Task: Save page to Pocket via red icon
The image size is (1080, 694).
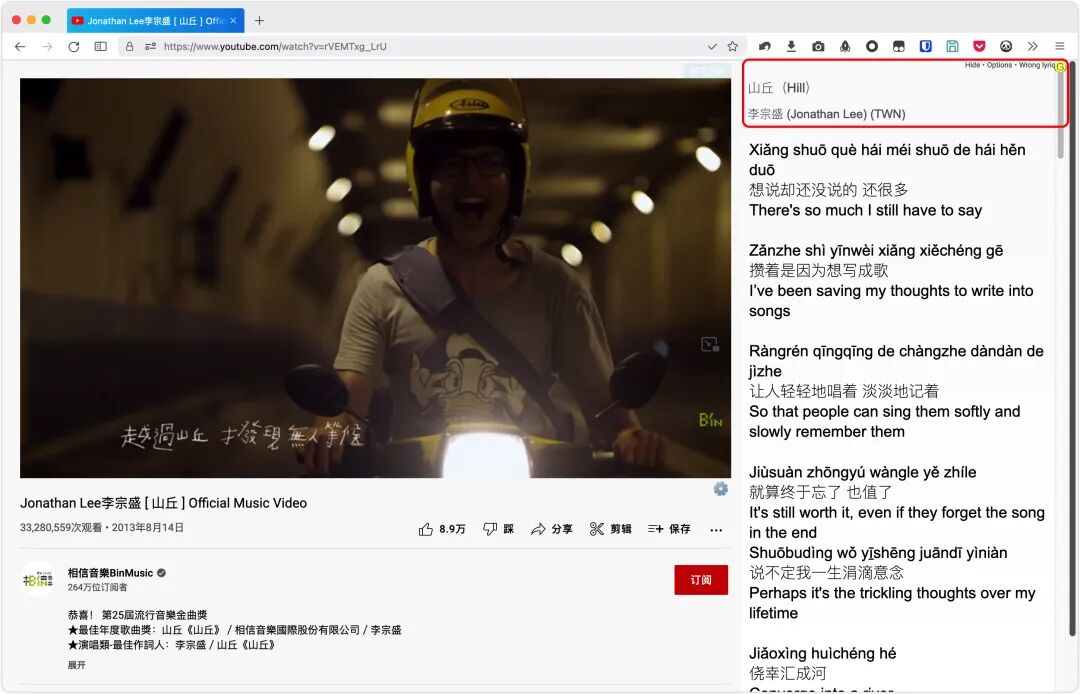Action: coord(979,46)
